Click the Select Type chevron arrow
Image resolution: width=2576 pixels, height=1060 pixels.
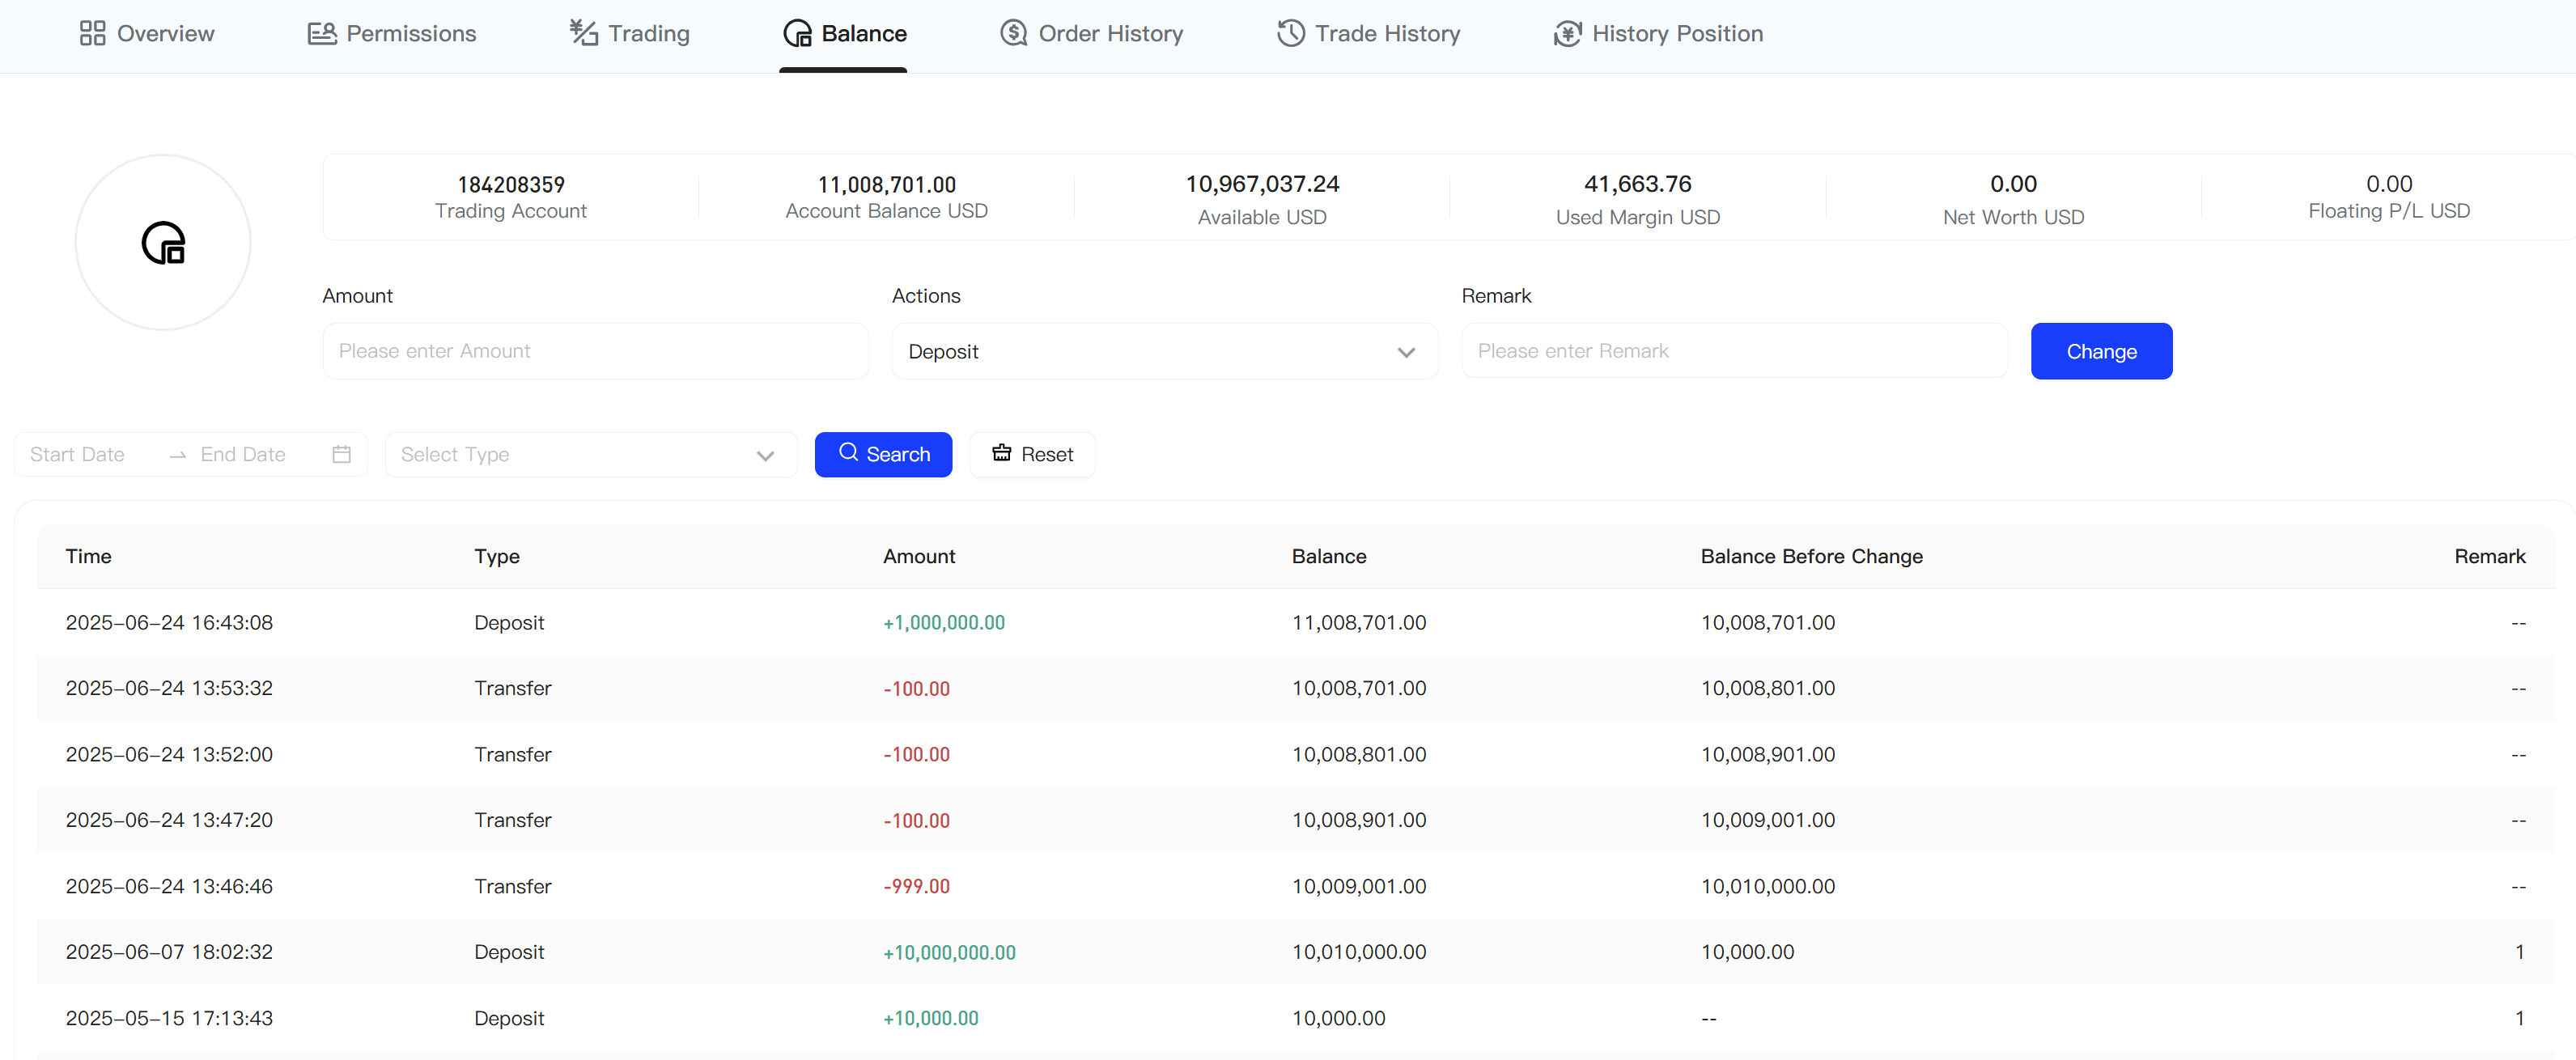[x=765, y=456]
